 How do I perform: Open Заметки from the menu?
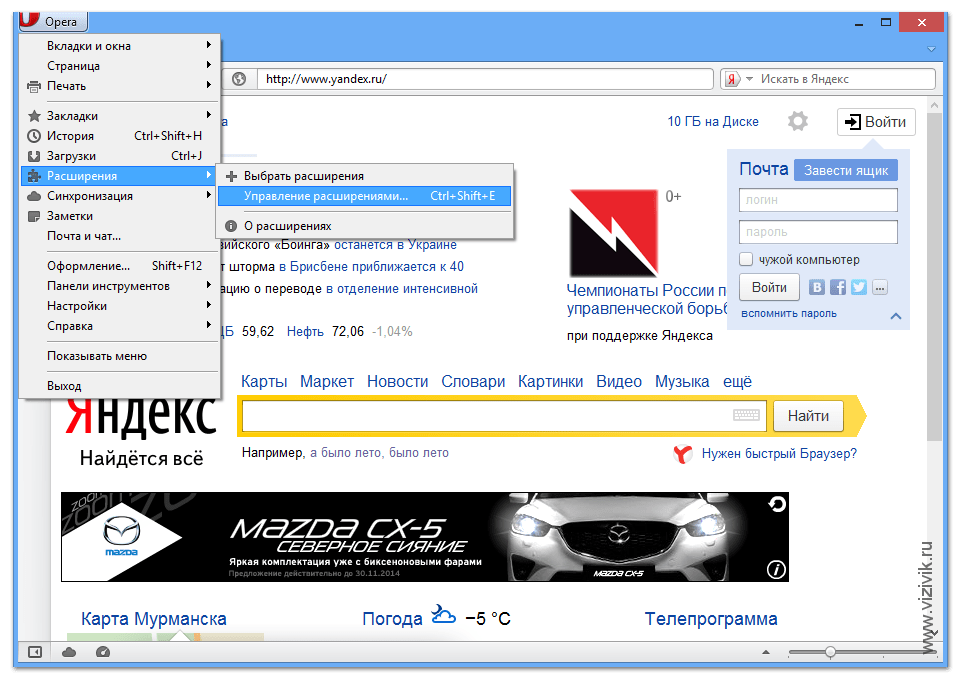120,216
